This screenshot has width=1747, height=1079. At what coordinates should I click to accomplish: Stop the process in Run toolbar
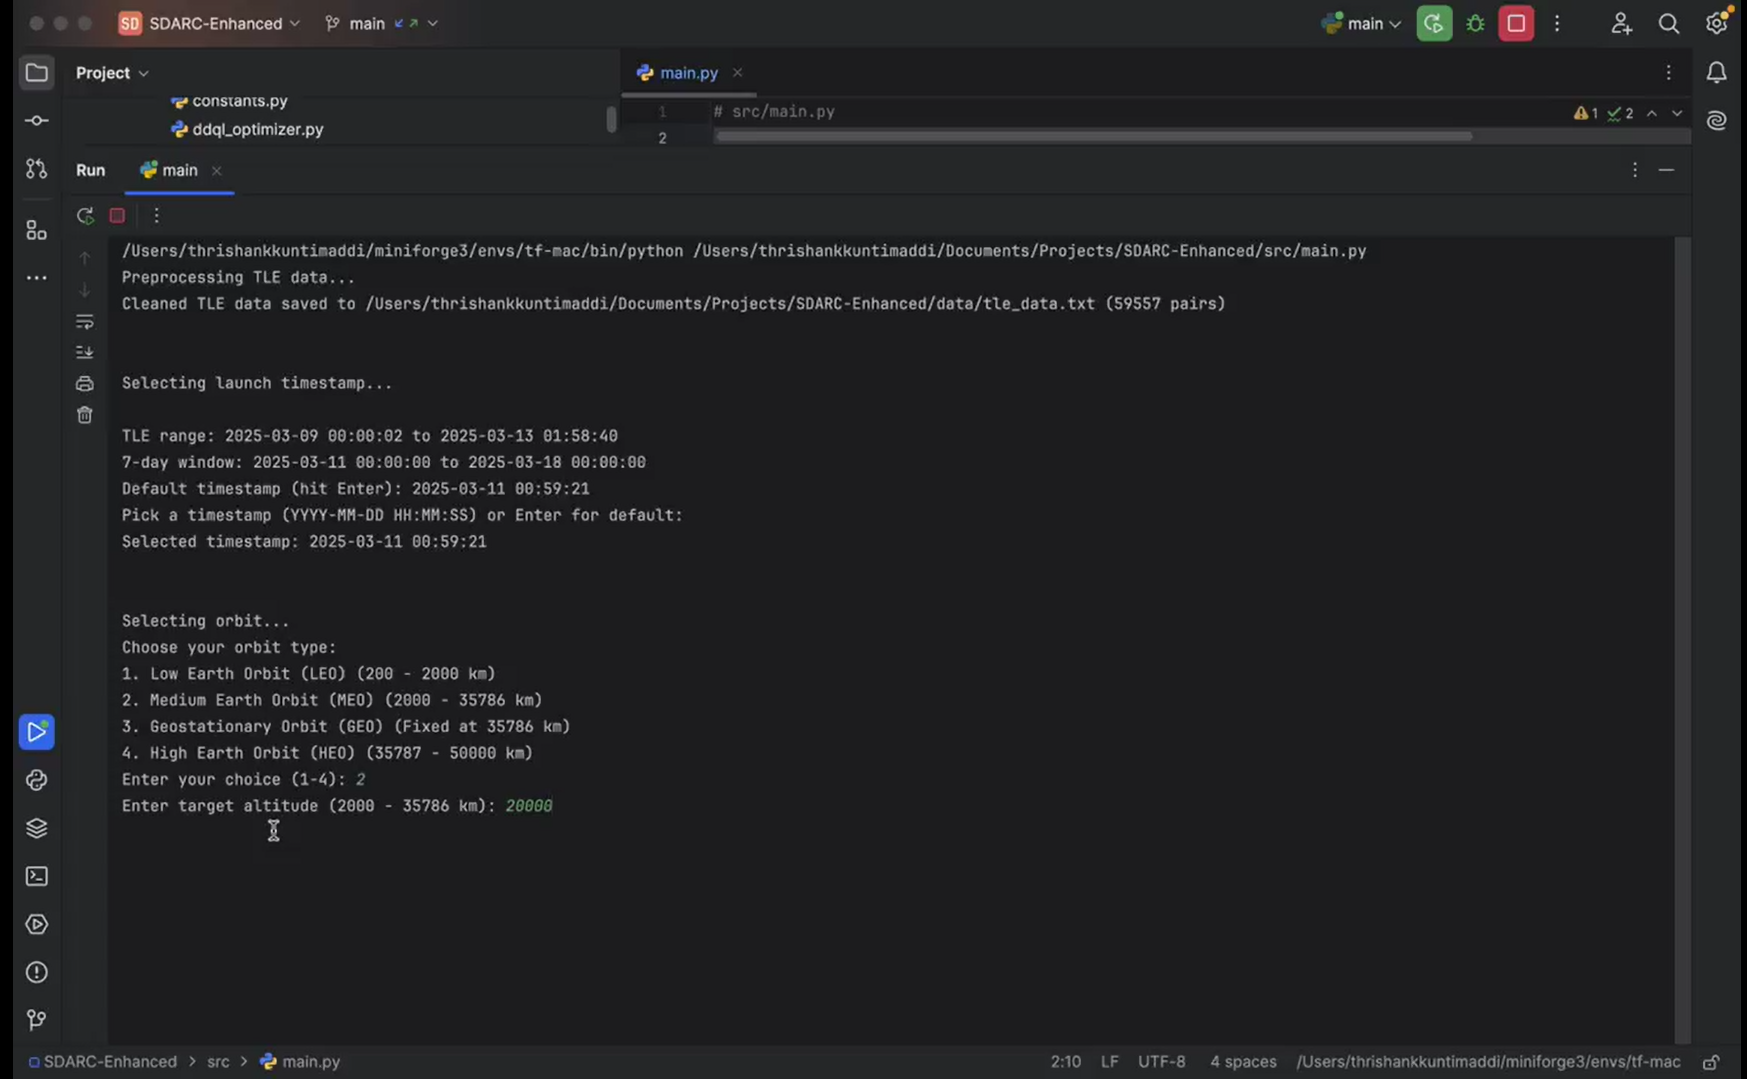coord(117,215)
